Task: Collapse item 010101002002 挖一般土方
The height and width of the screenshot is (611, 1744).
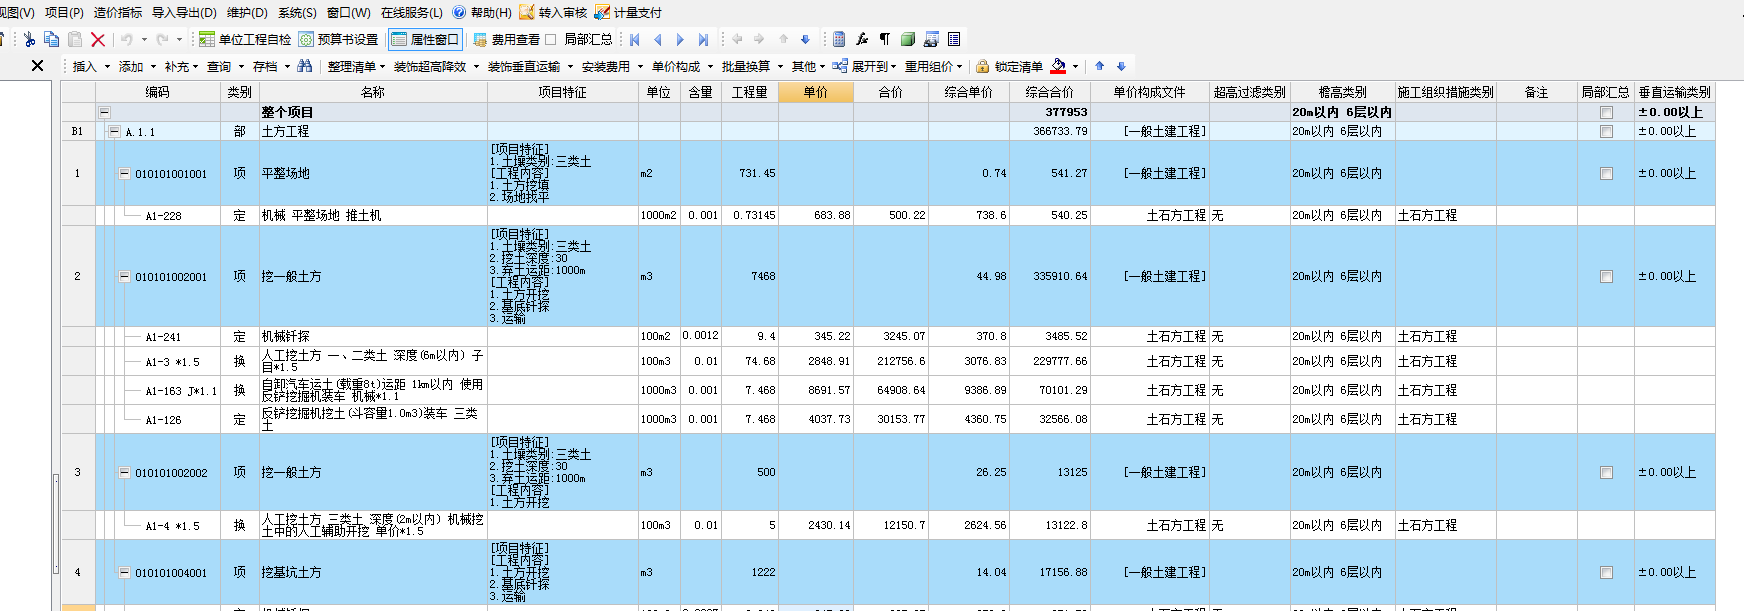Action: 124,472
